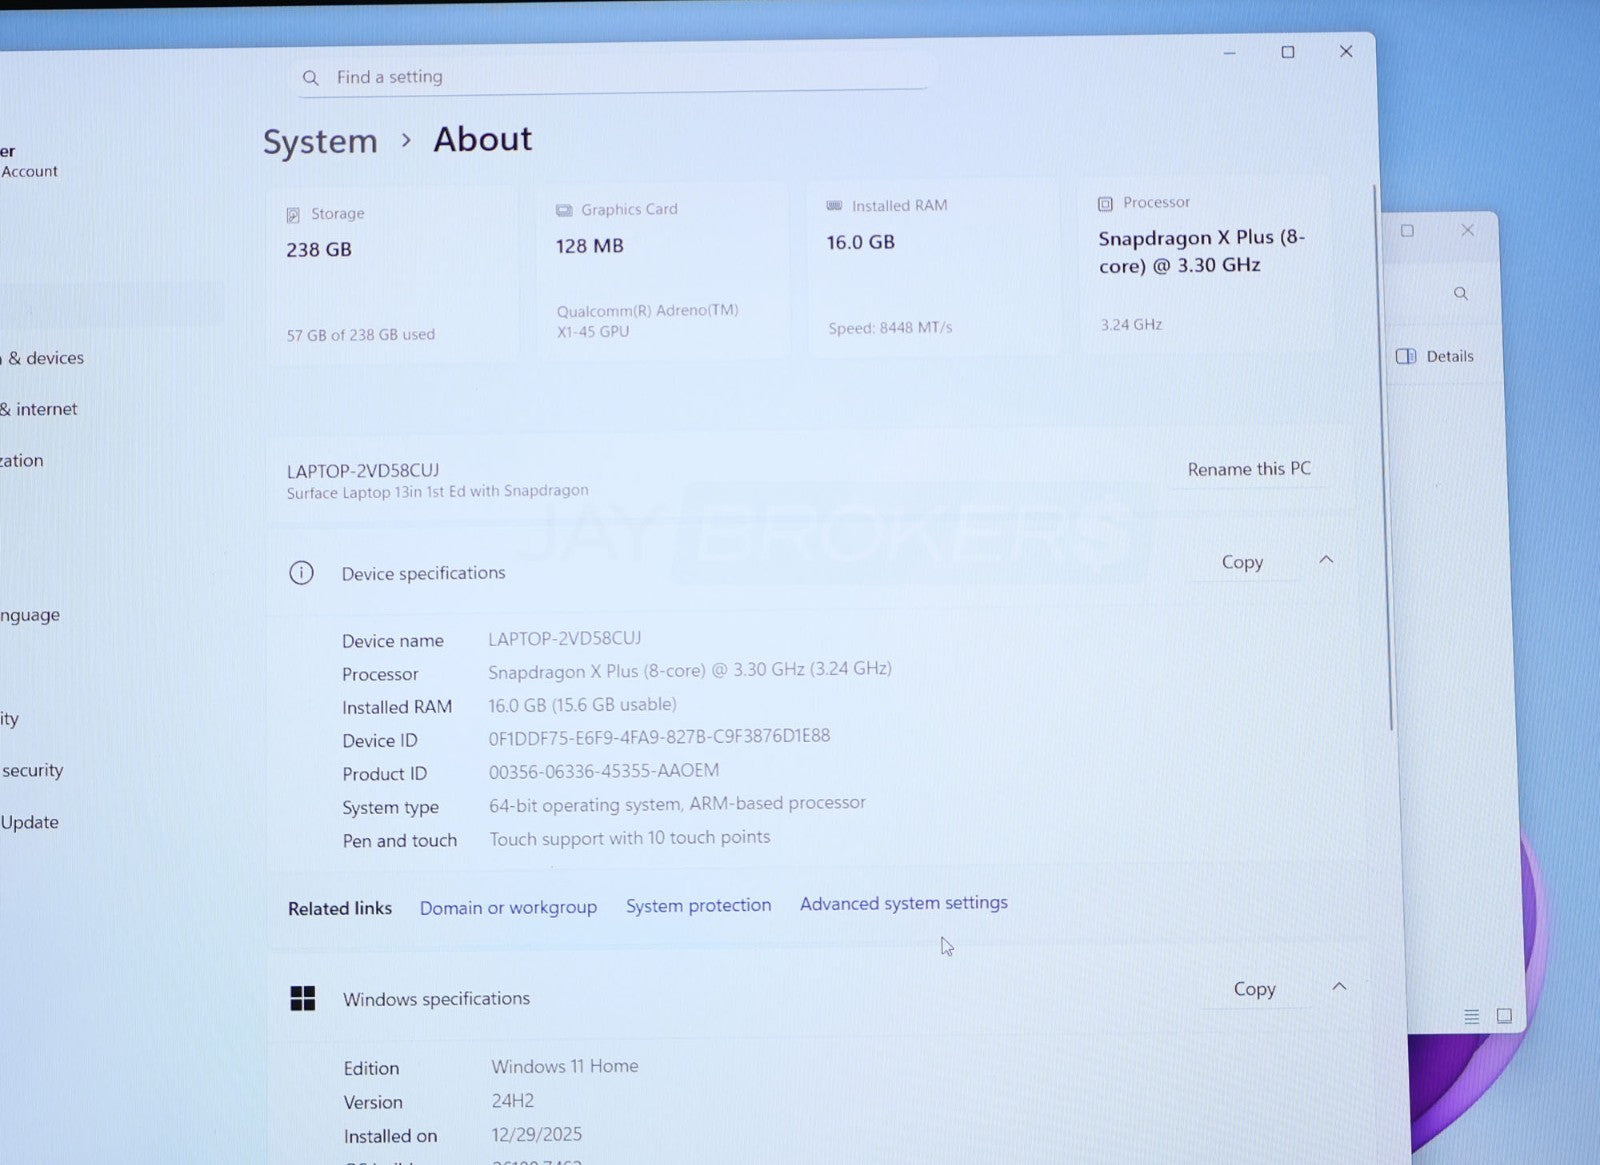Collapse the Device specifications section
Viewport: 1600px width, 1165px height.
(1326, 560)
